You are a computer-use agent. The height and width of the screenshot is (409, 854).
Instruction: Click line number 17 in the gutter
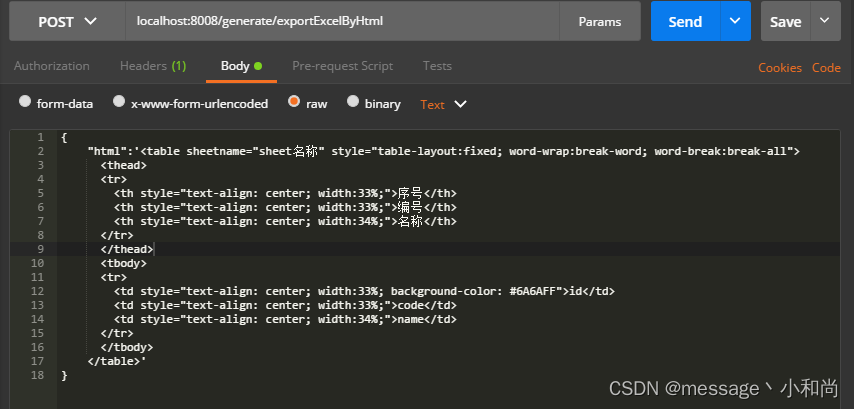[38, 361]
